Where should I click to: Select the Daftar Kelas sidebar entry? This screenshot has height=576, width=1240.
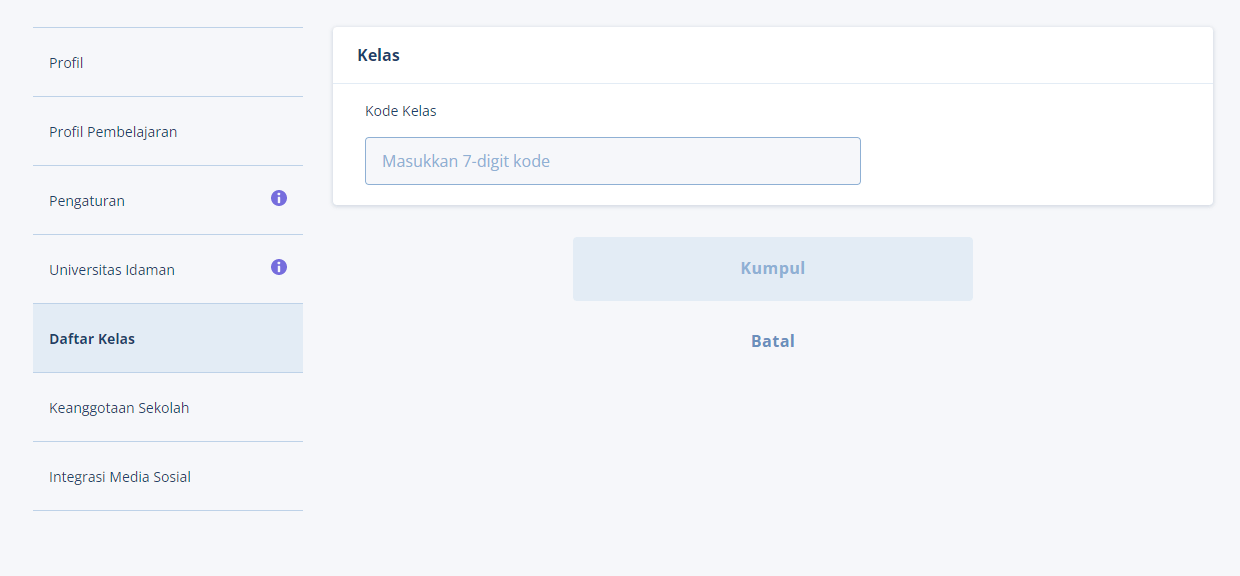click(168, 339)
